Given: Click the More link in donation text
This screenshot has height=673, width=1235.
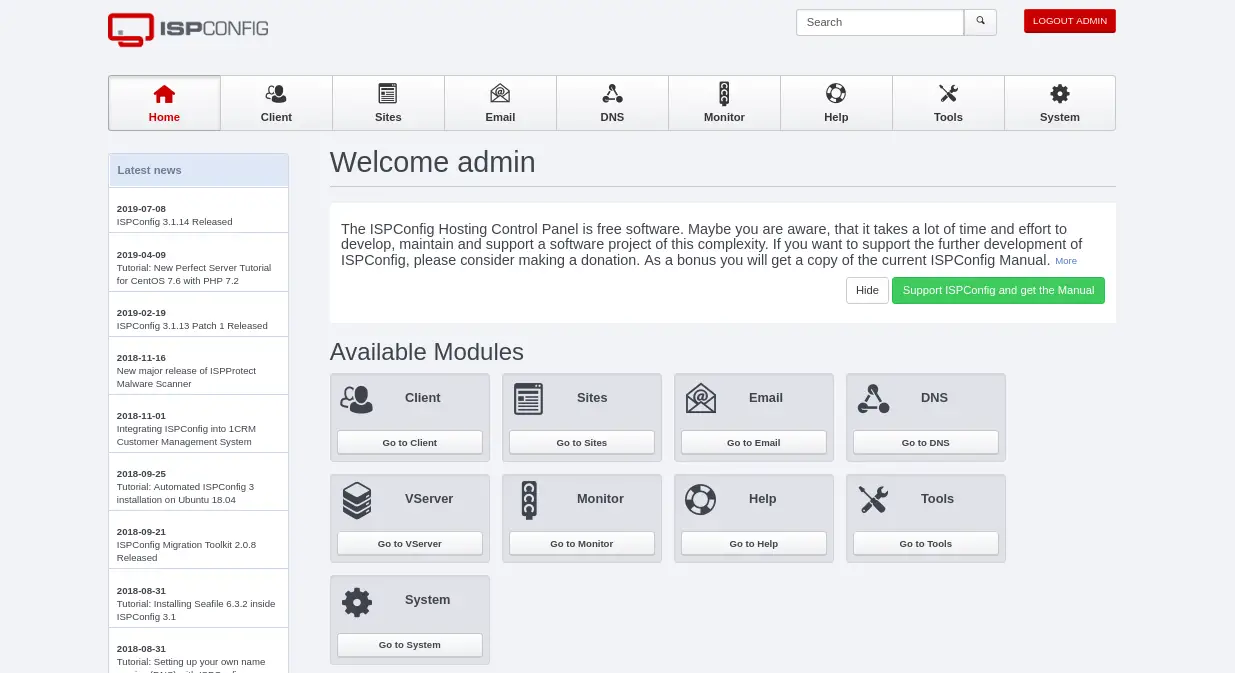Looking at the screenshot, I should click(1066, 261).
